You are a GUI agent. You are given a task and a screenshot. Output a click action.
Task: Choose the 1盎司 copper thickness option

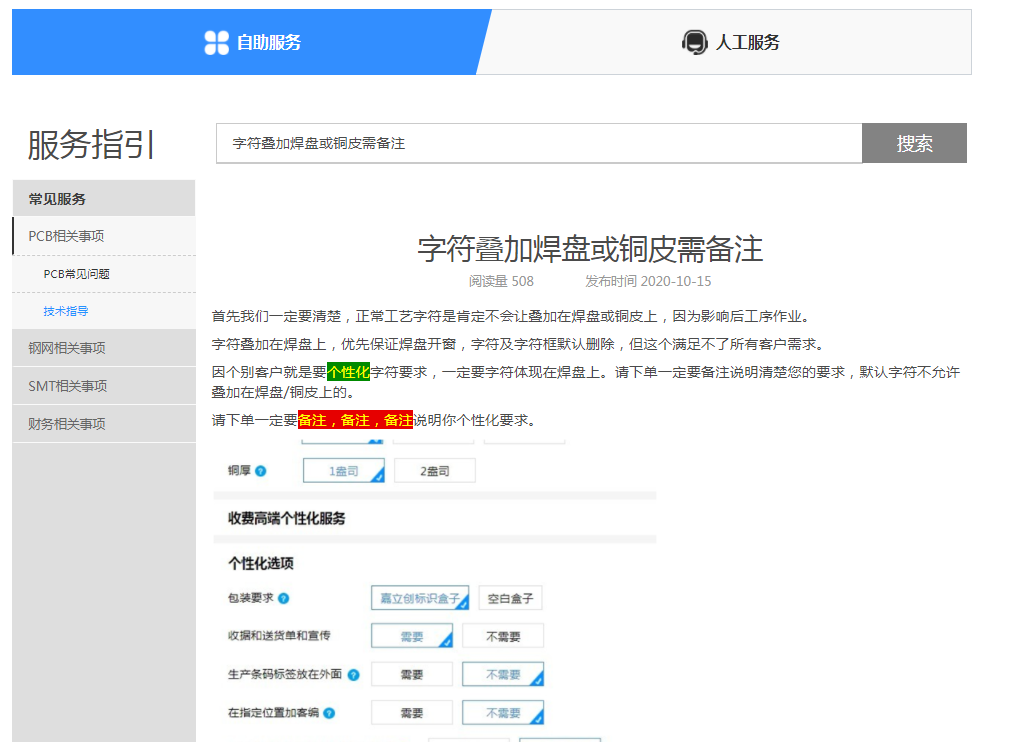[x=343, y=471]
